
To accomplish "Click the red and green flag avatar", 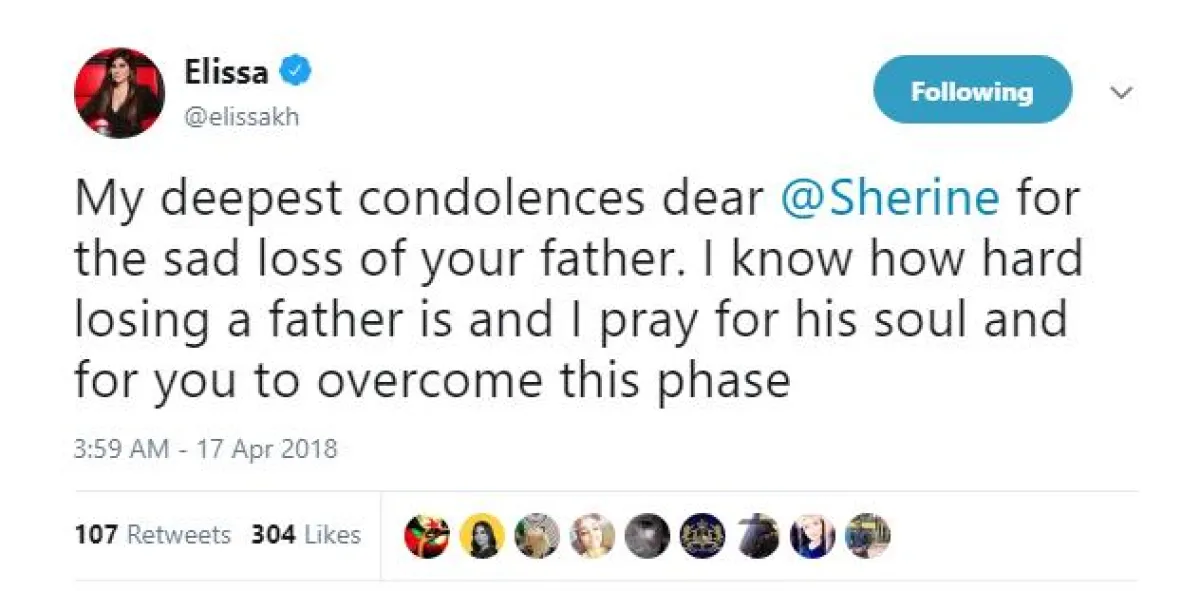I will pos(425,536).
